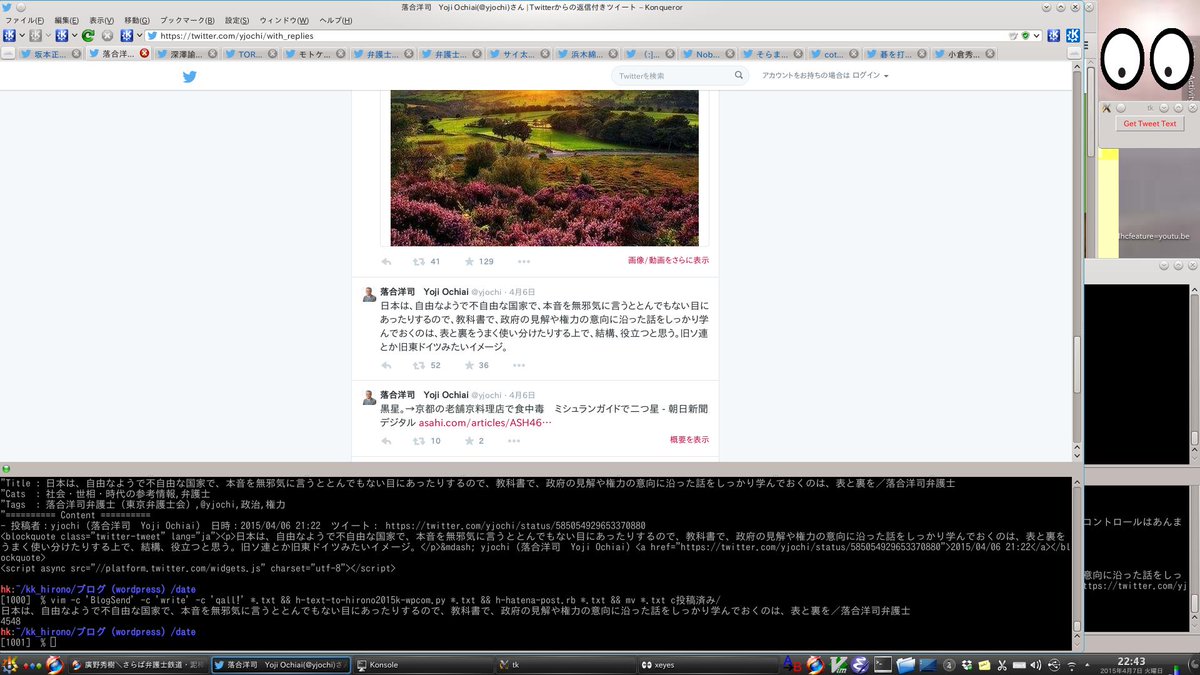1200x675 pixels.
Task: Click 画像/動画をさらに表示 link
Action: pyautogui.click(x=669, y=261)
